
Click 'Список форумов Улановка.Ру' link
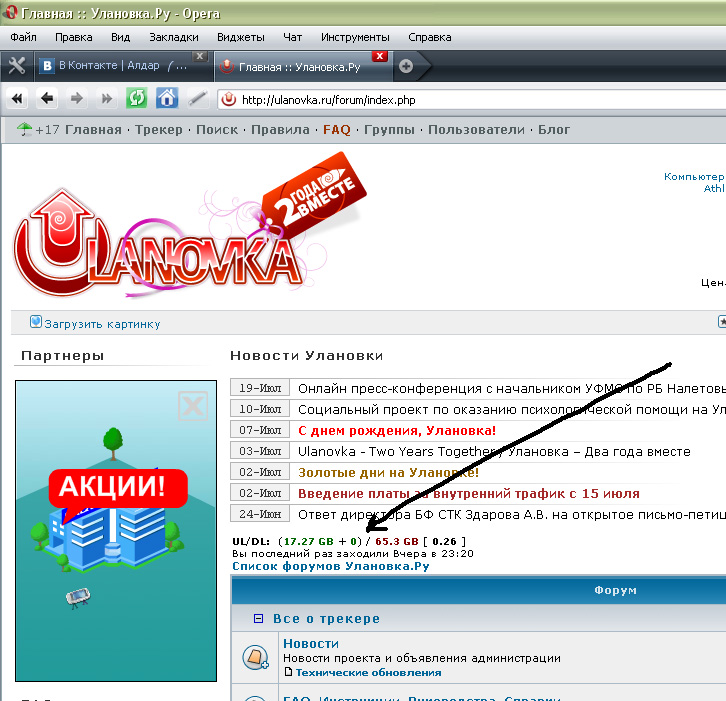pyautogui.click(x=331, y=566)
